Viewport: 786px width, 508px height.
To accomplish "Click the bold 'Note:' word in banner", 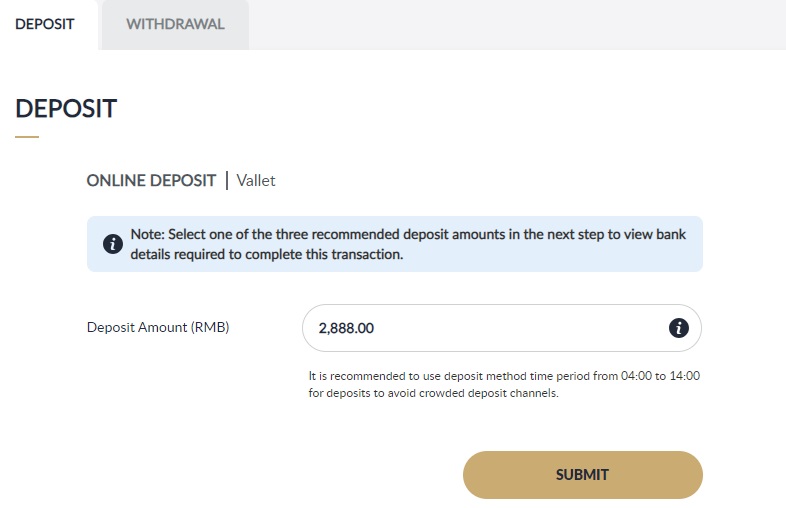I will click(147, 234).
